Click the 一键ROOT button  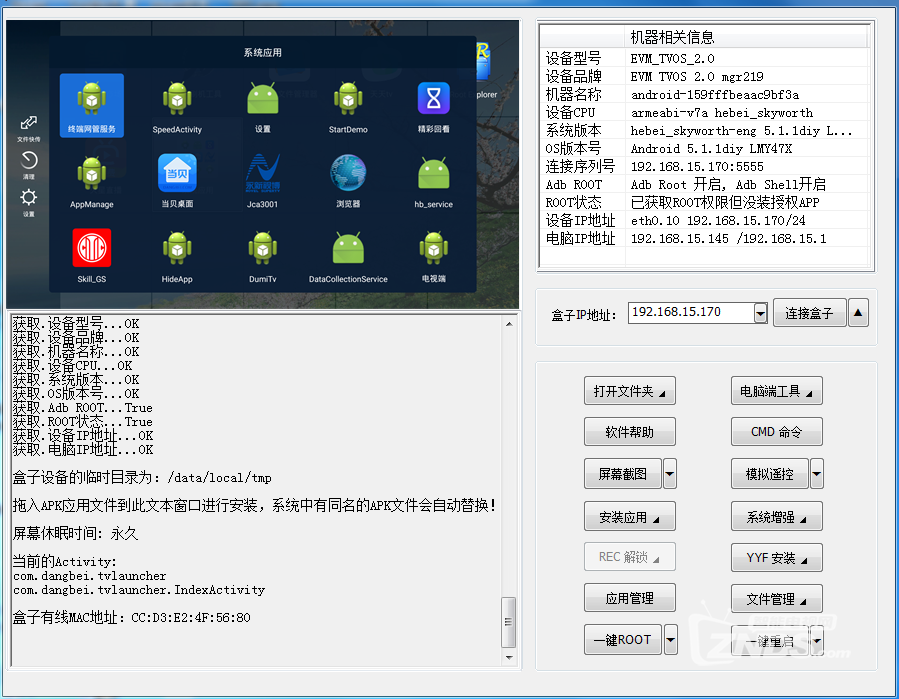point(623,639)
